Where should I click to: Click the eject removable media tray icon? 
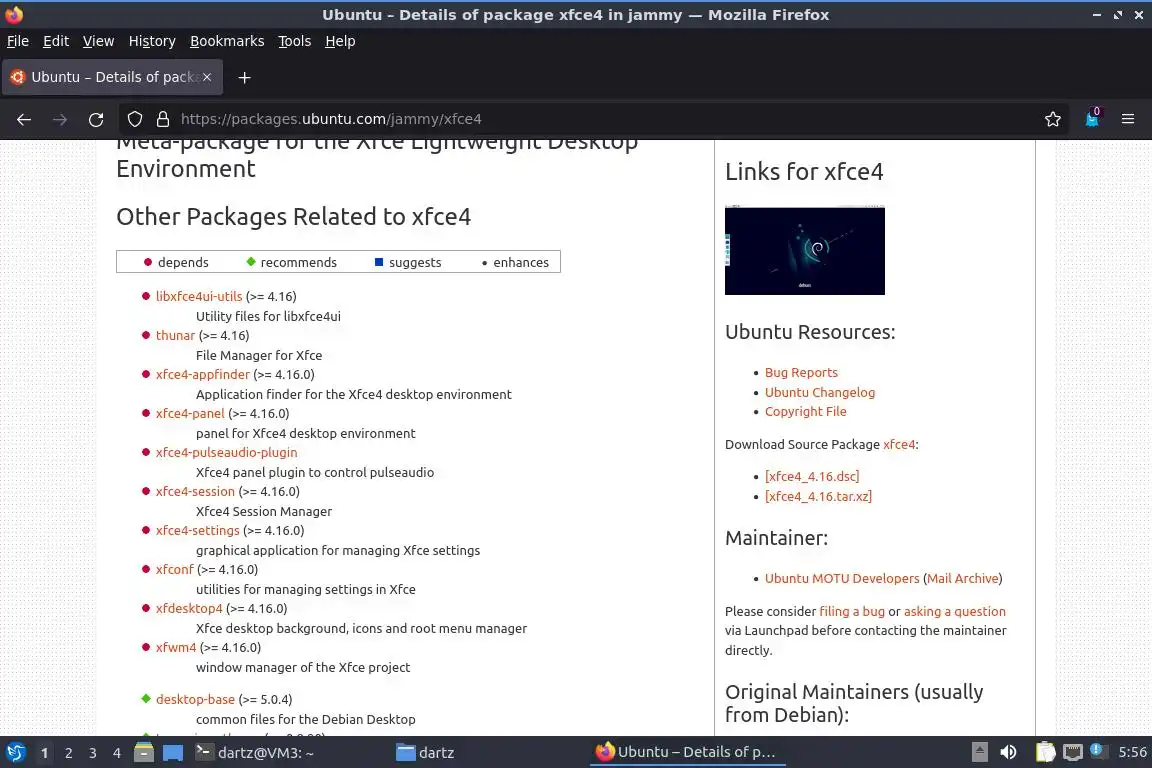(x=979, y=753)
